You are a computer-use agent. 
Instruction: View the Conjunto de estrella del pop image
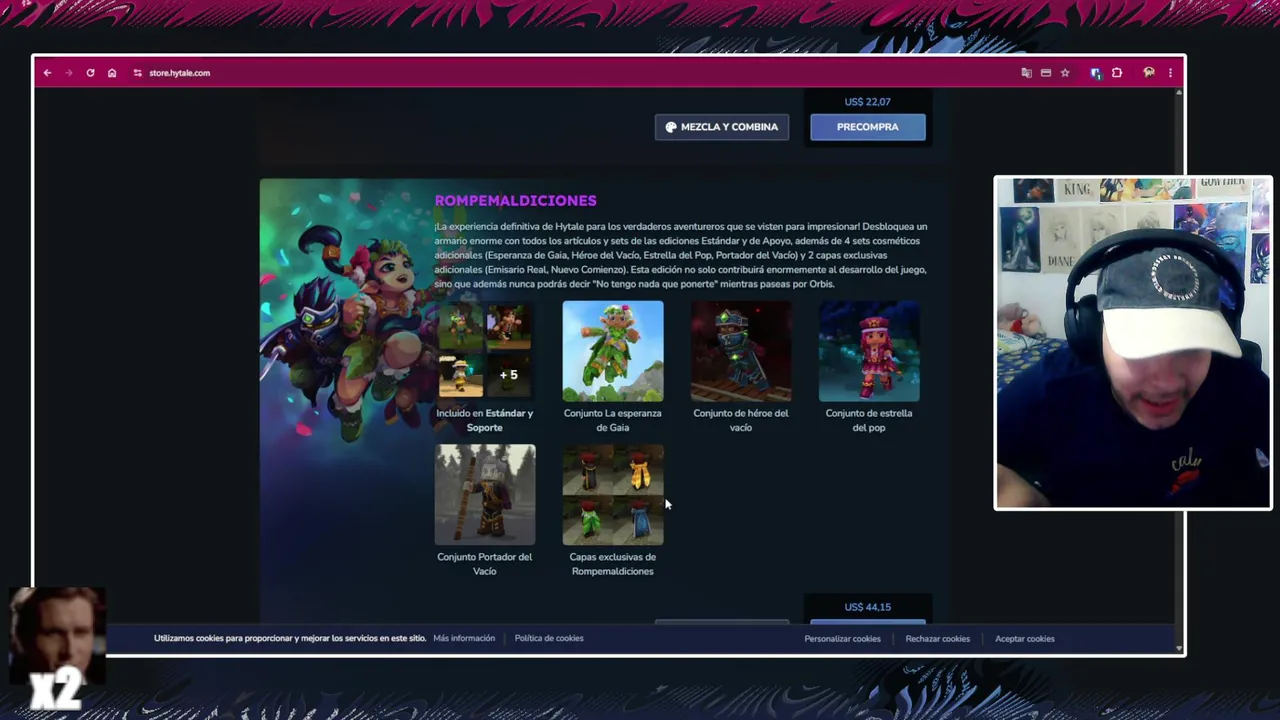coord(869,351)
